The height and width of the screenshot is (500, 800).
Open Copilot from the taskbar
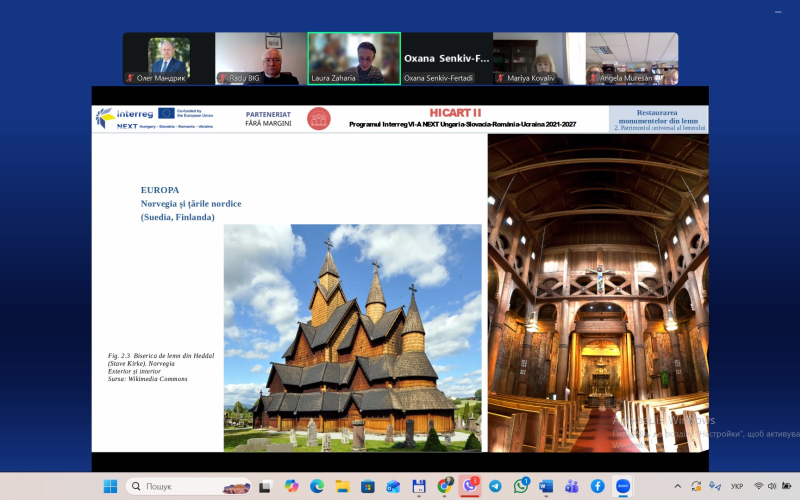(x=291, y=486)
